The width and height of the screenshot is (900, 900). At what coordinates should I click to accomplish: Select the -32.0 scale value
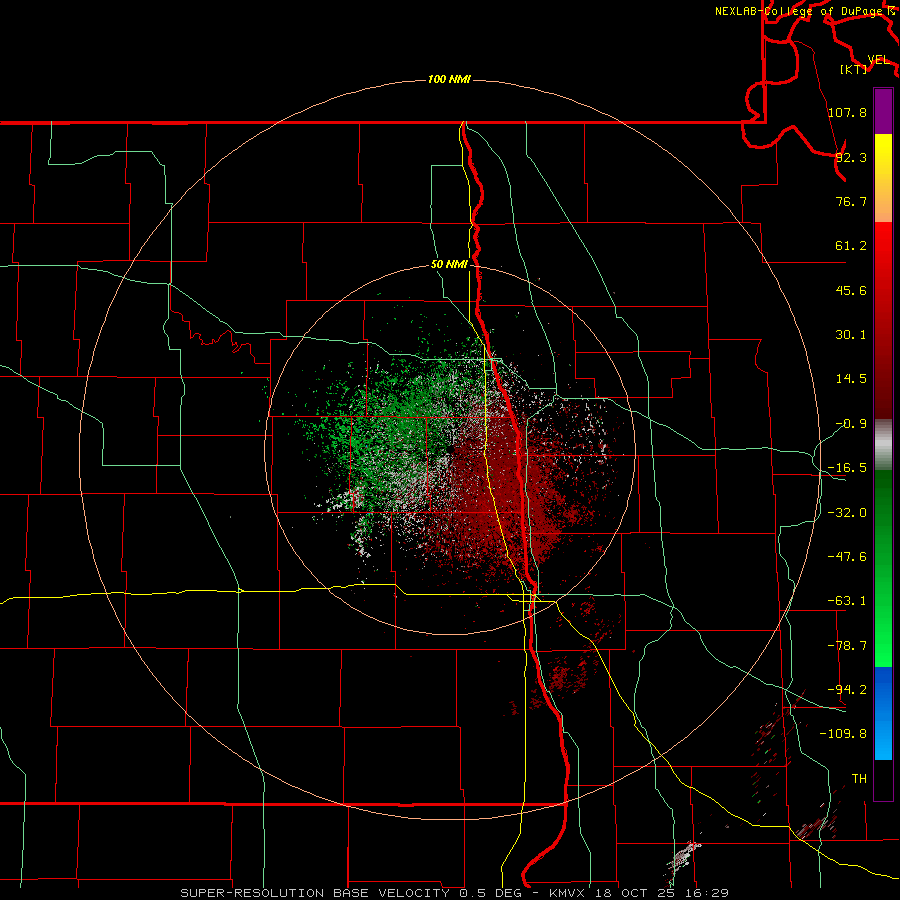(x=847, y=513)
